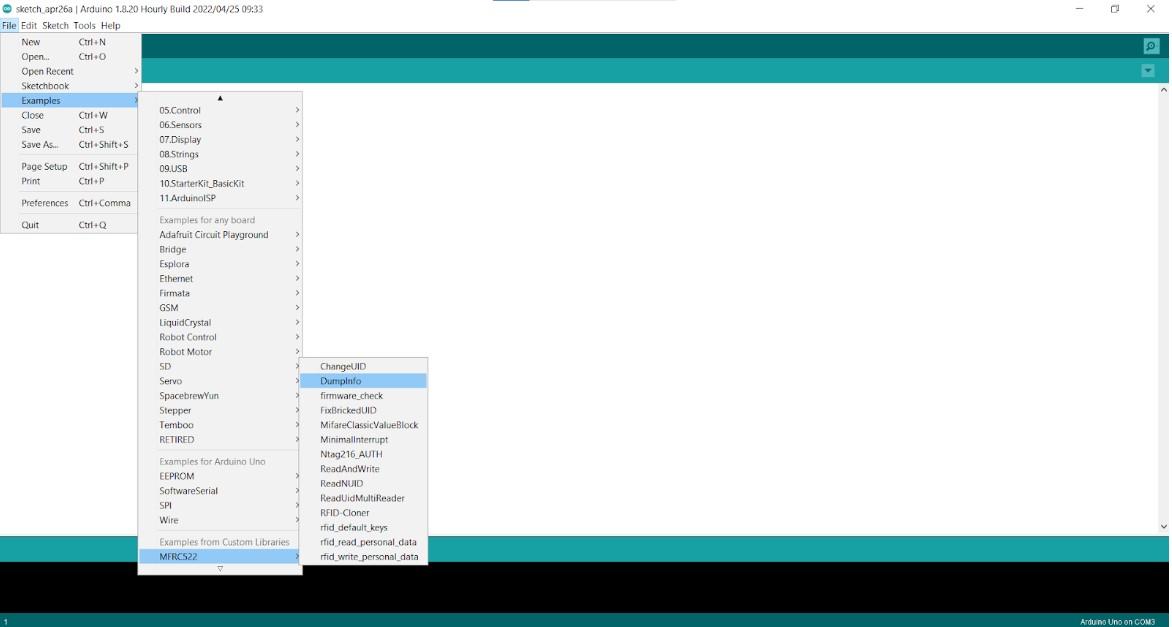Image resolution: width=1172 pixels, height=627 pixels.
Task: Open Adafruit Circuit Playground examples
Action: click(x=220, y=235)
